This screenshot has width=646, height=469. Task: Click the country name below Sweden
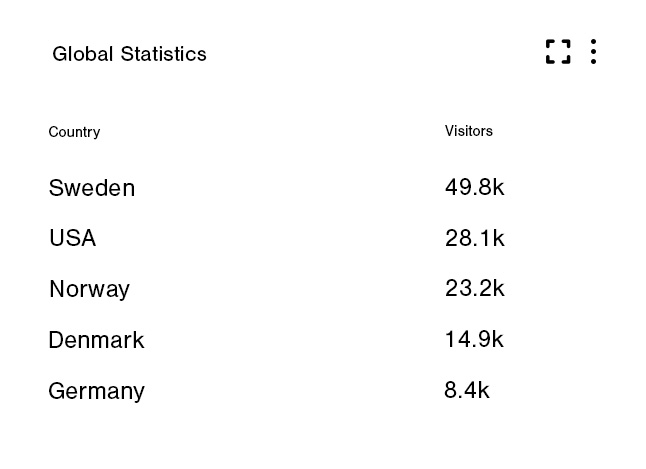(72, 238)
